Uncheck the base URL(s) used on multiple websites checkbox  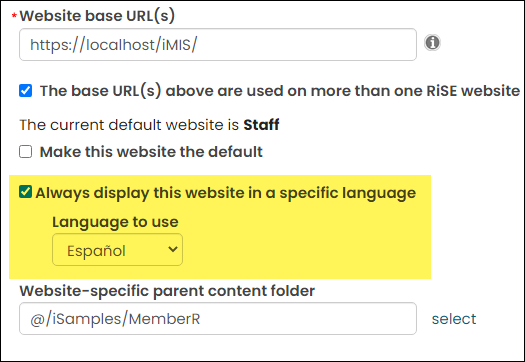coord(25,91)
